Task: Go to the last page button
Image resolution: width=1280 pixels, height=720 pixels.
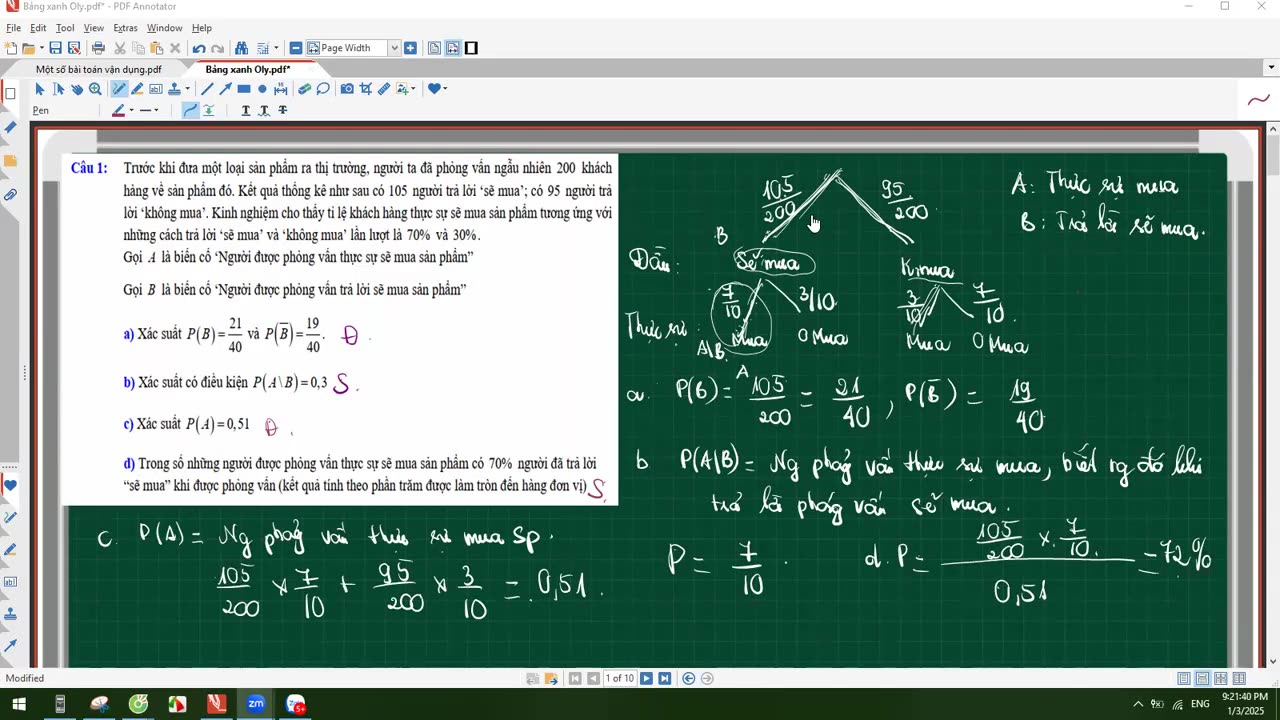Action: [664, 678]
